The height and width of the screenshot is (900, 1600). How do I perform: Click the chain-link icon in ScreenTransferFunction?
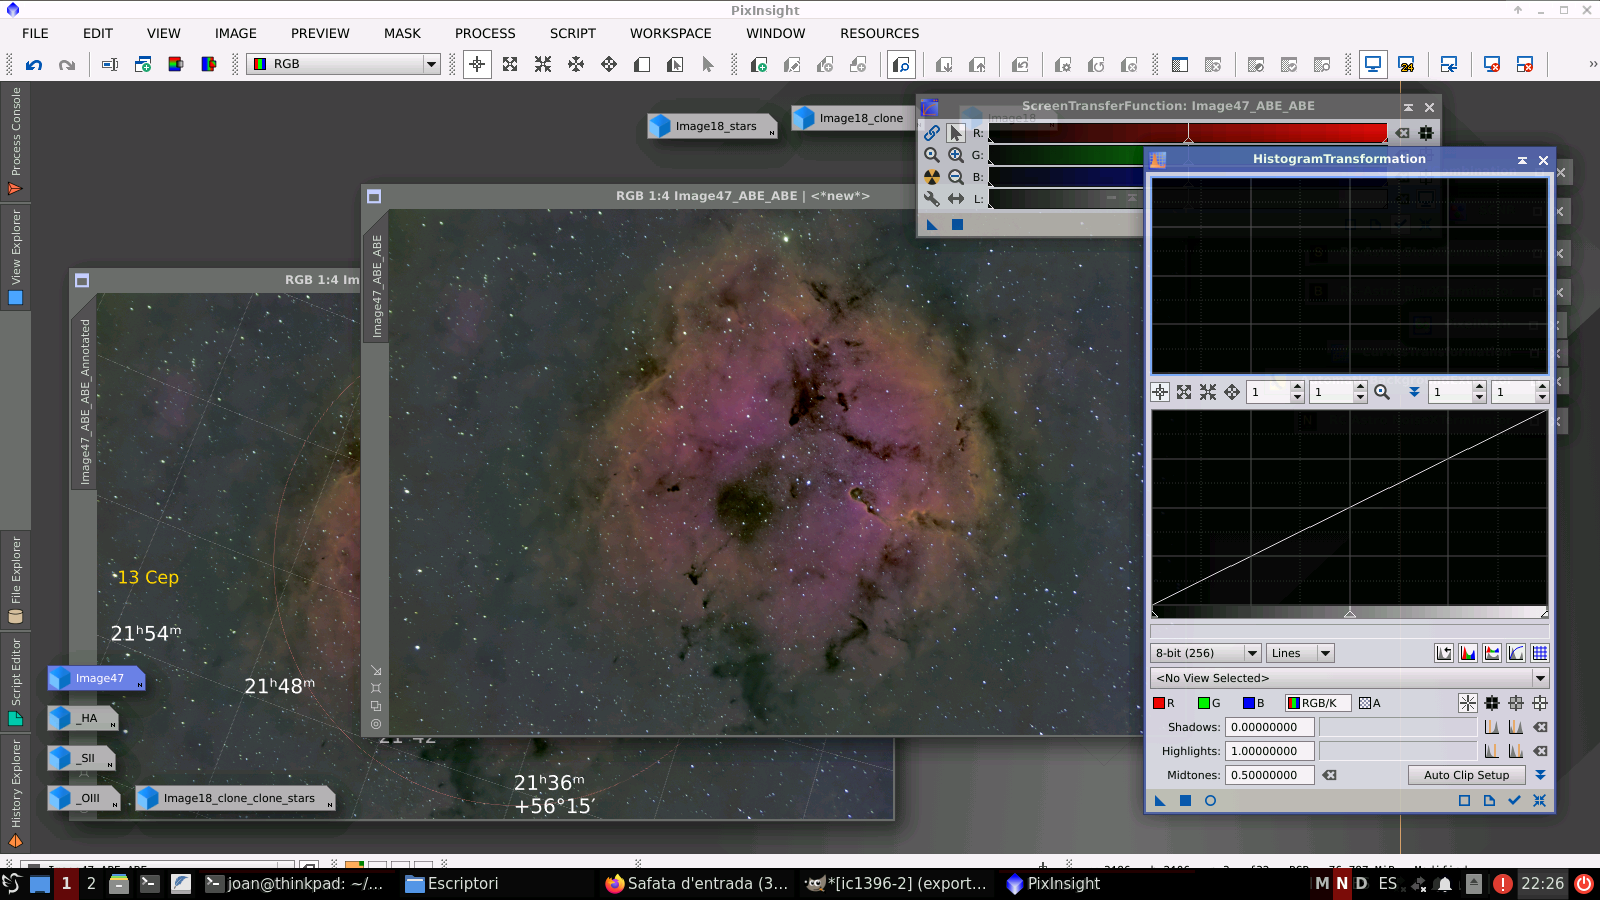(x=931, y=133)
